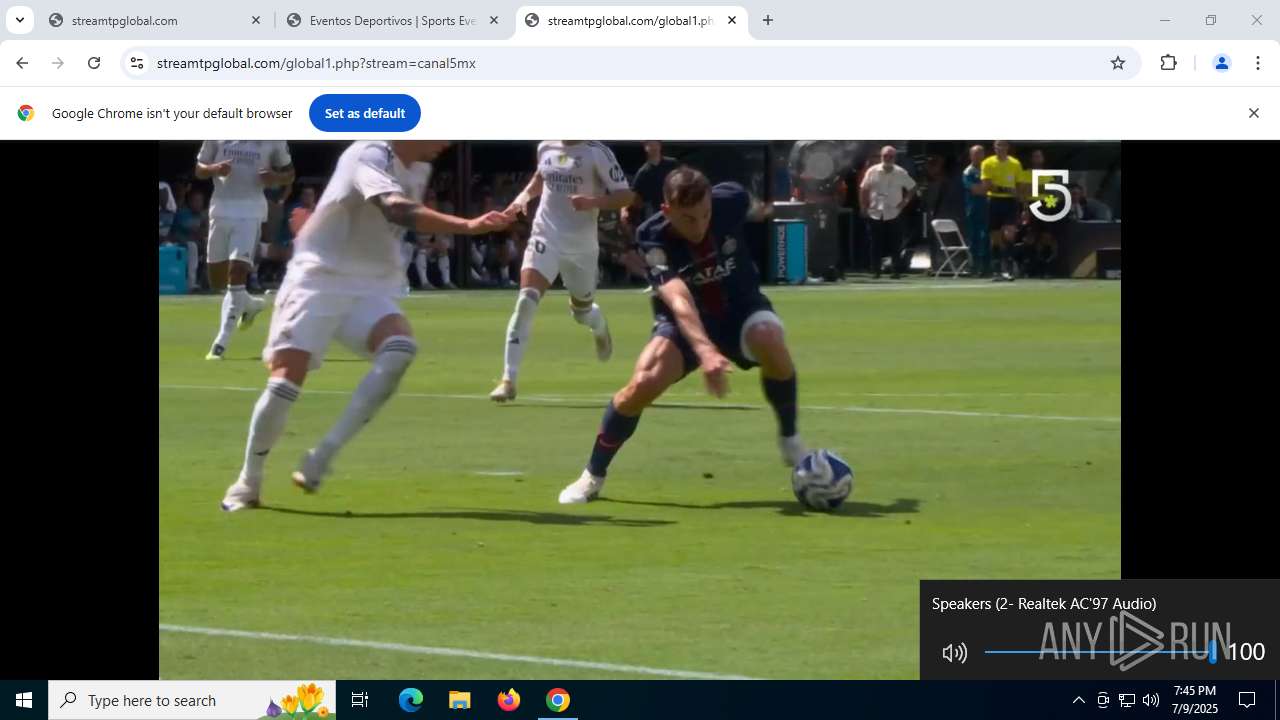1280x720 pixels.
Task: Open Chrome's three-dot menu
Action: click(1258, 63)
